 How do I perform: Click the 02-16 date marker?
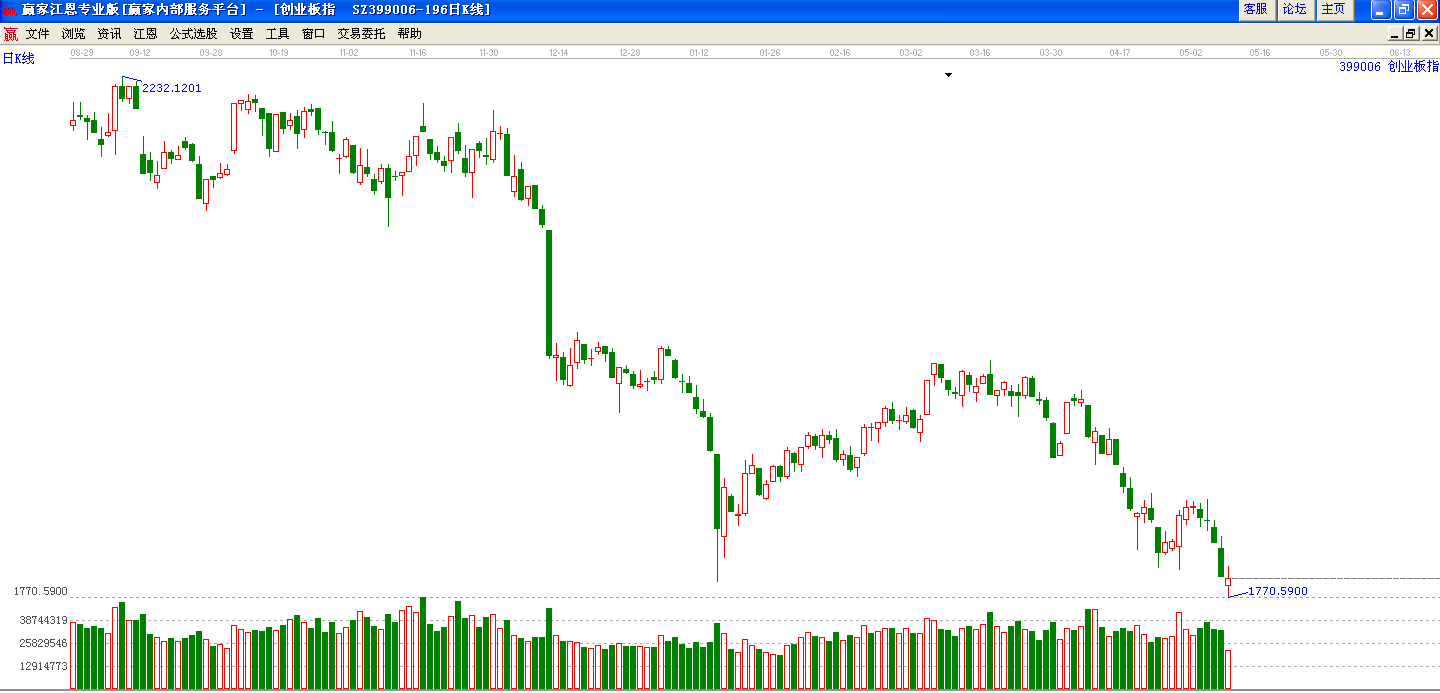pyautogui.click(x=839, y=52)
